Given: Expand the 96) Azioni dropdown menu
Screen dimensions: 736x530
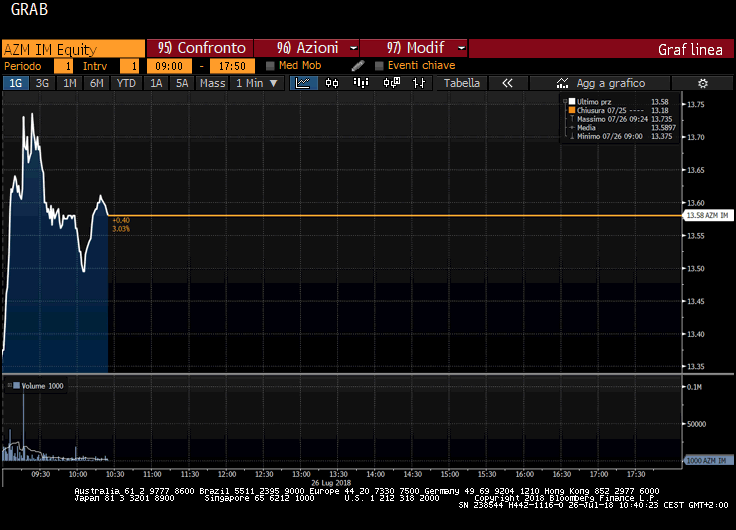Looking at the screenshot, I should (354, 48).
